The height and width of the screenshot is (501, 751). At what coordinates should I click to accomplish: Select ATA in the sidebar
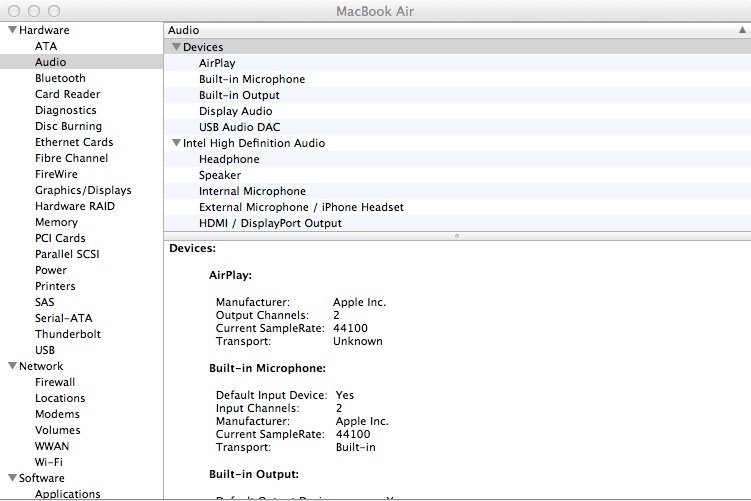[46, 46]
